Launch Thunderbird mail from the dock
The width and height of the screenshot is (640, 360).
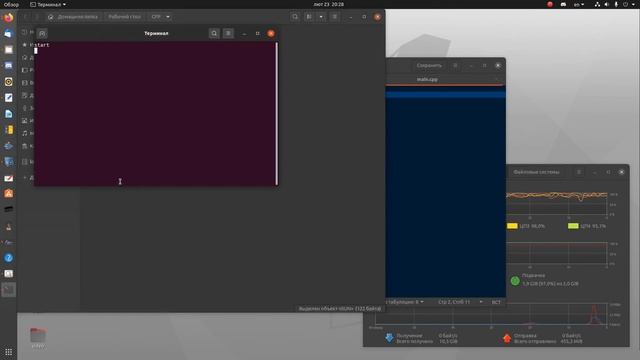point(8,33)
